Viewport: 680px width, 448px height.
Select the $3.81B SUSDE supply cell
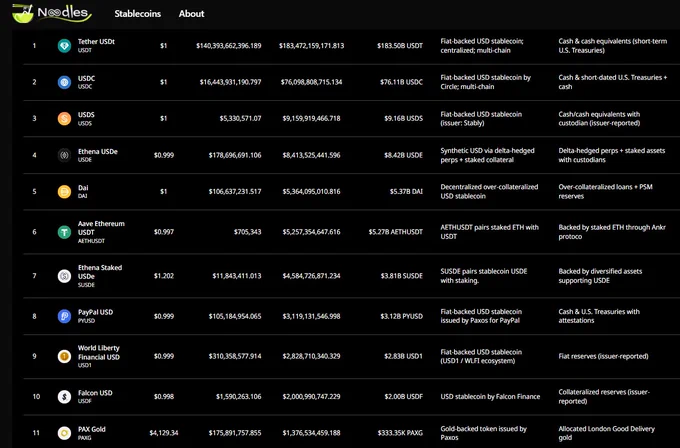click(402, 276)
